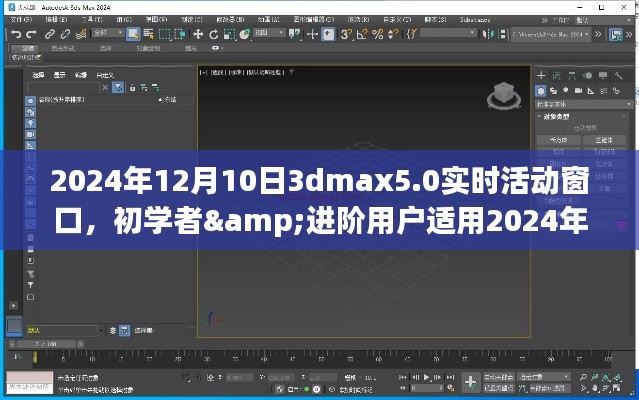Click the ViewCube in the perspective viewport
This screenshot has width=639, height=400.
click(x=502, y=96)
